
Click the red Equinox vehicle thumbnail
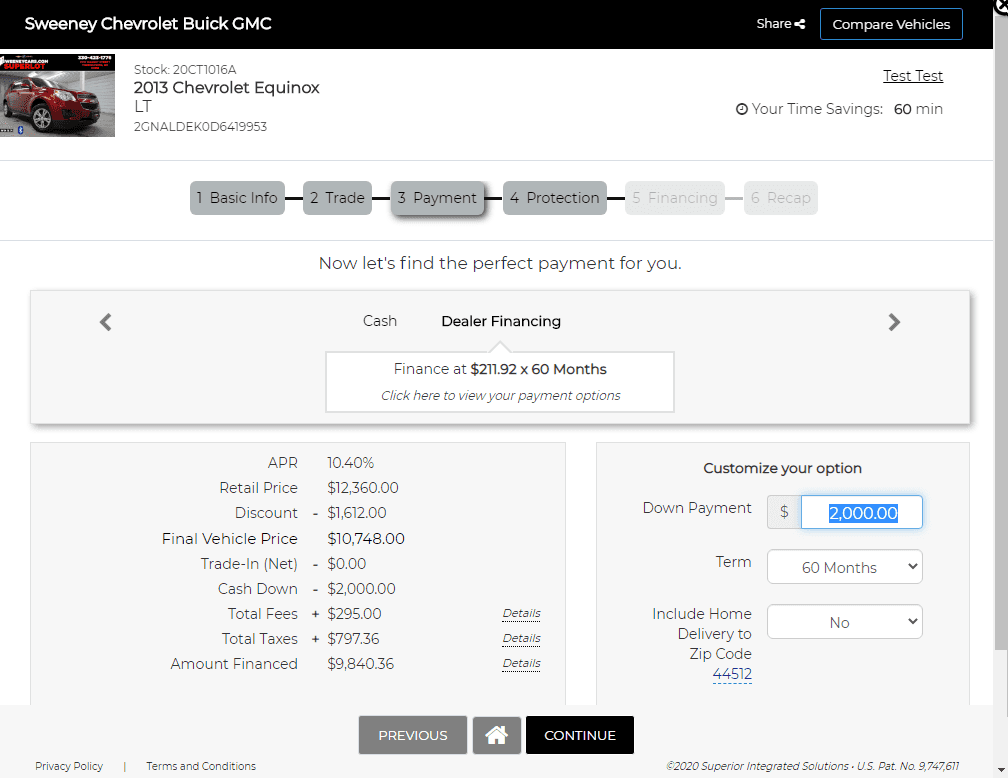tap(57, 95)
